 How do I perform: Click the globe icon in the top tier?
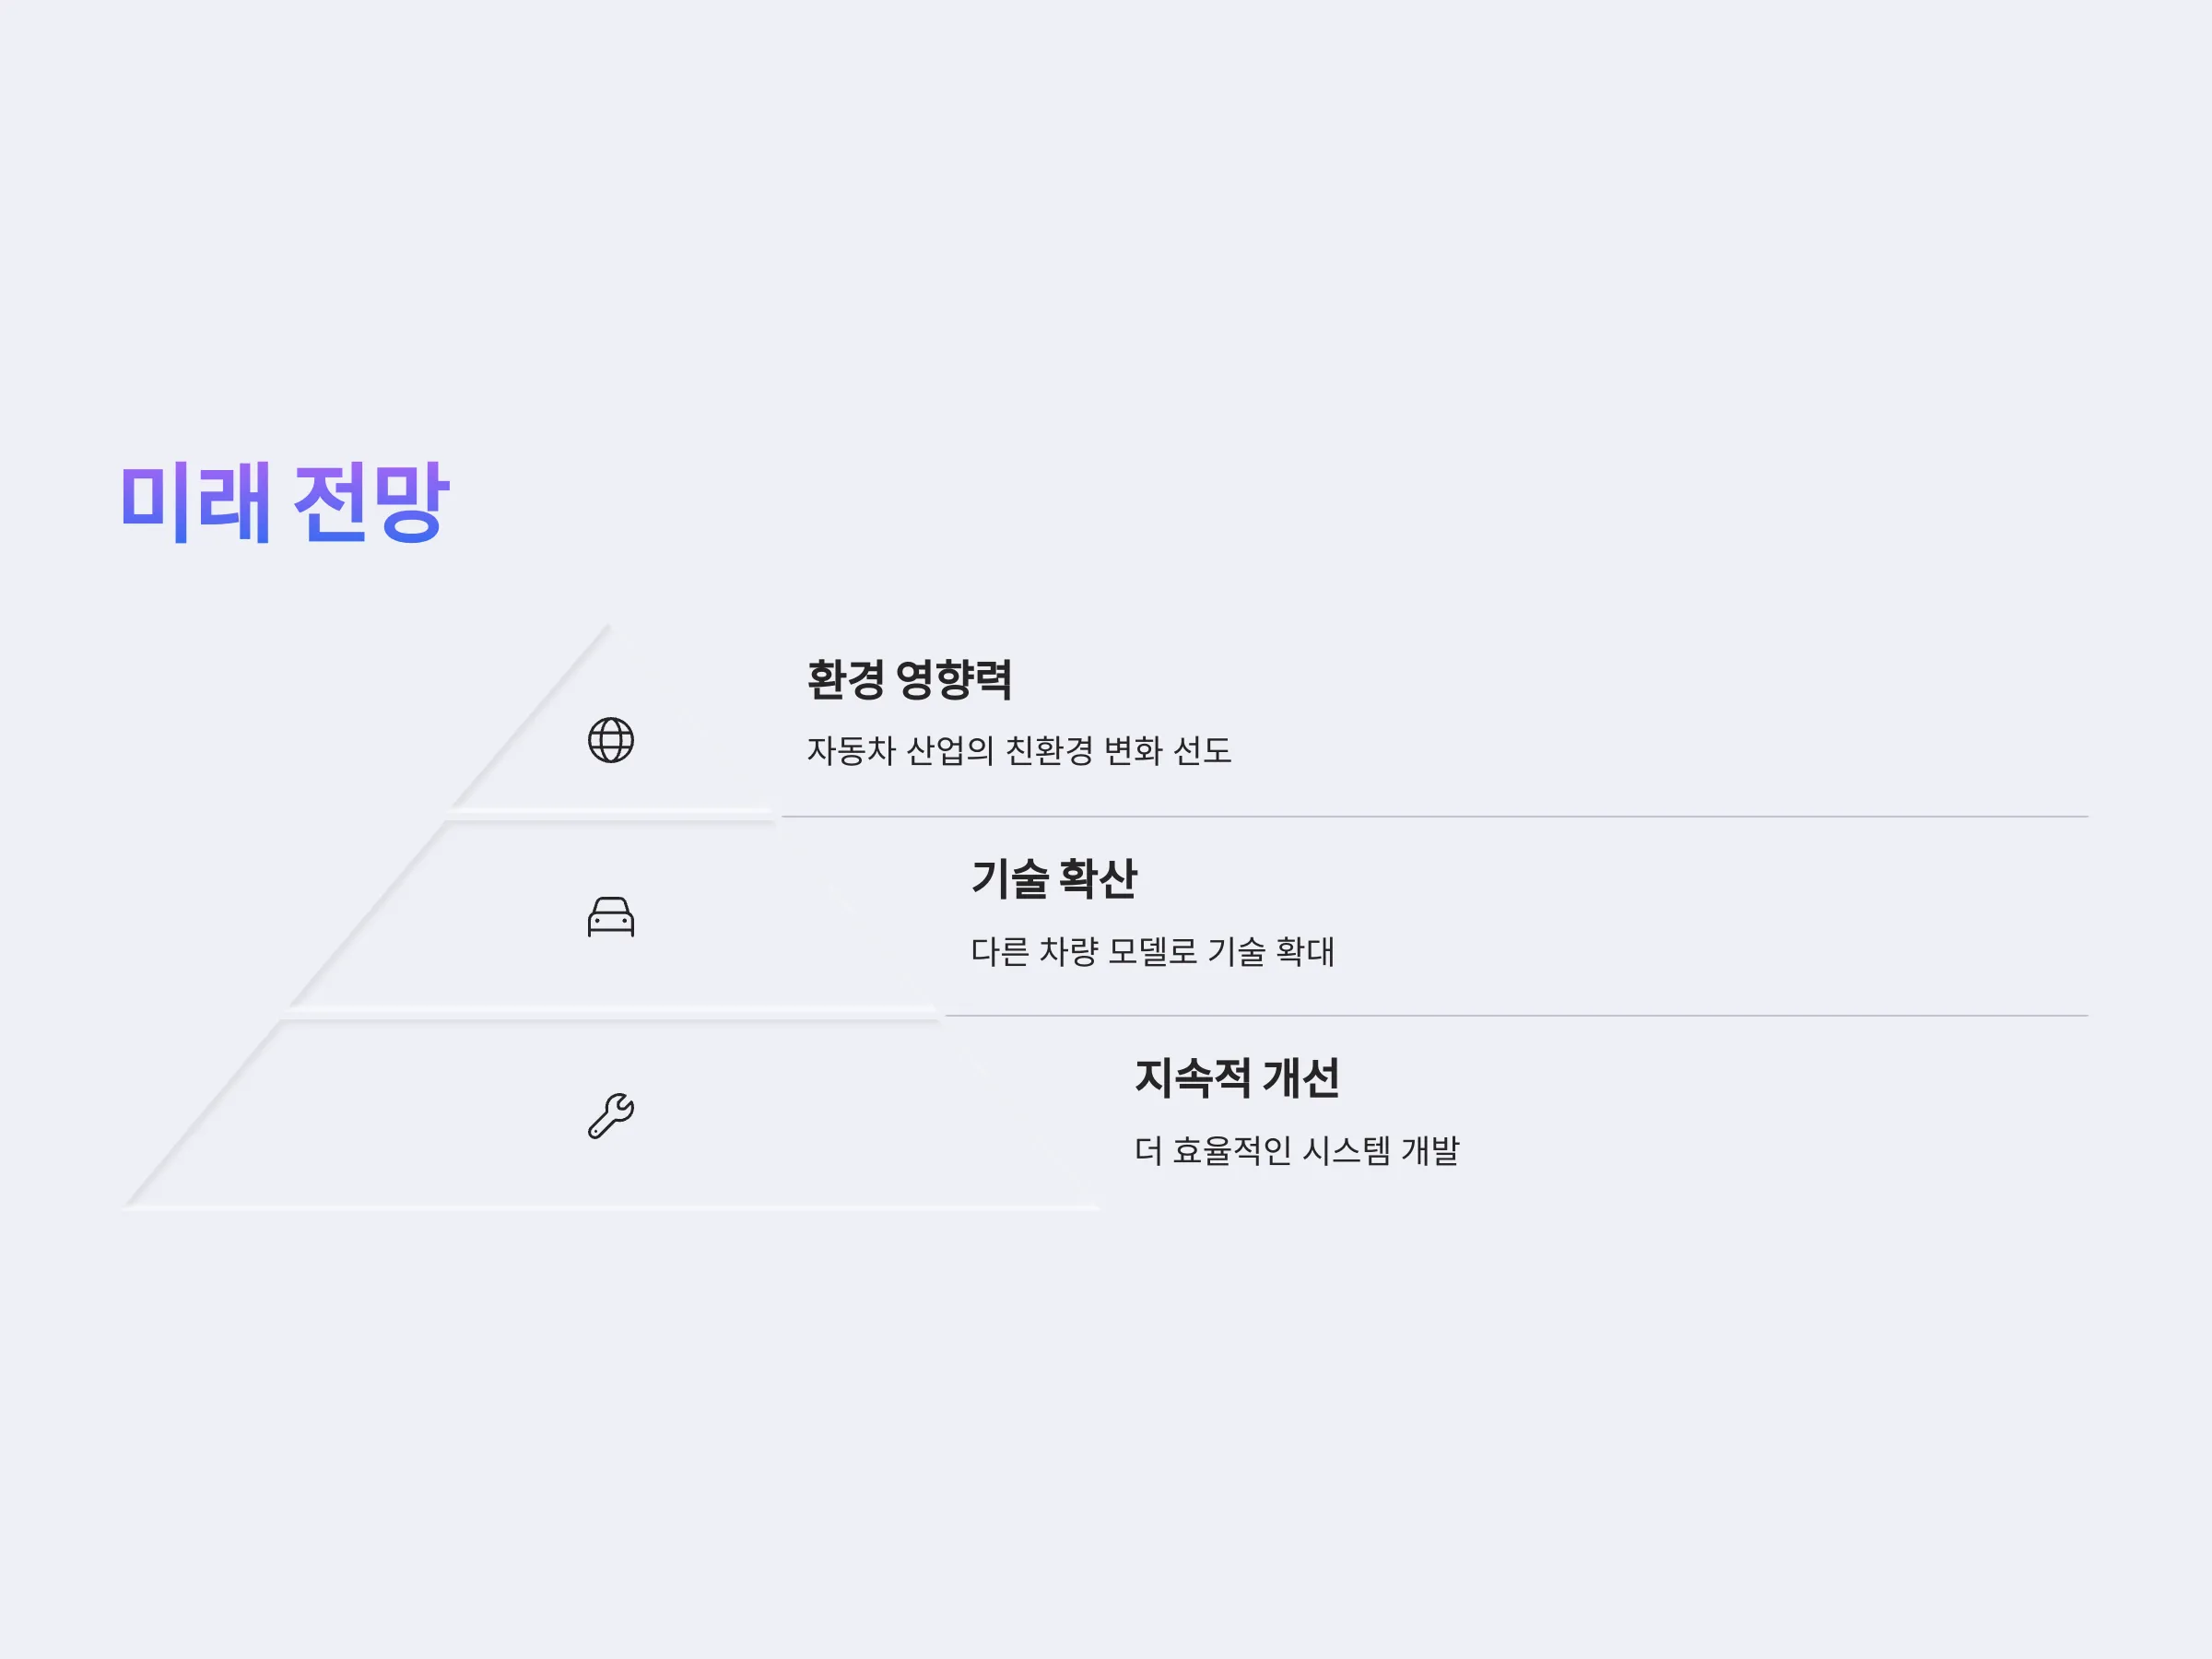(611, 740)
